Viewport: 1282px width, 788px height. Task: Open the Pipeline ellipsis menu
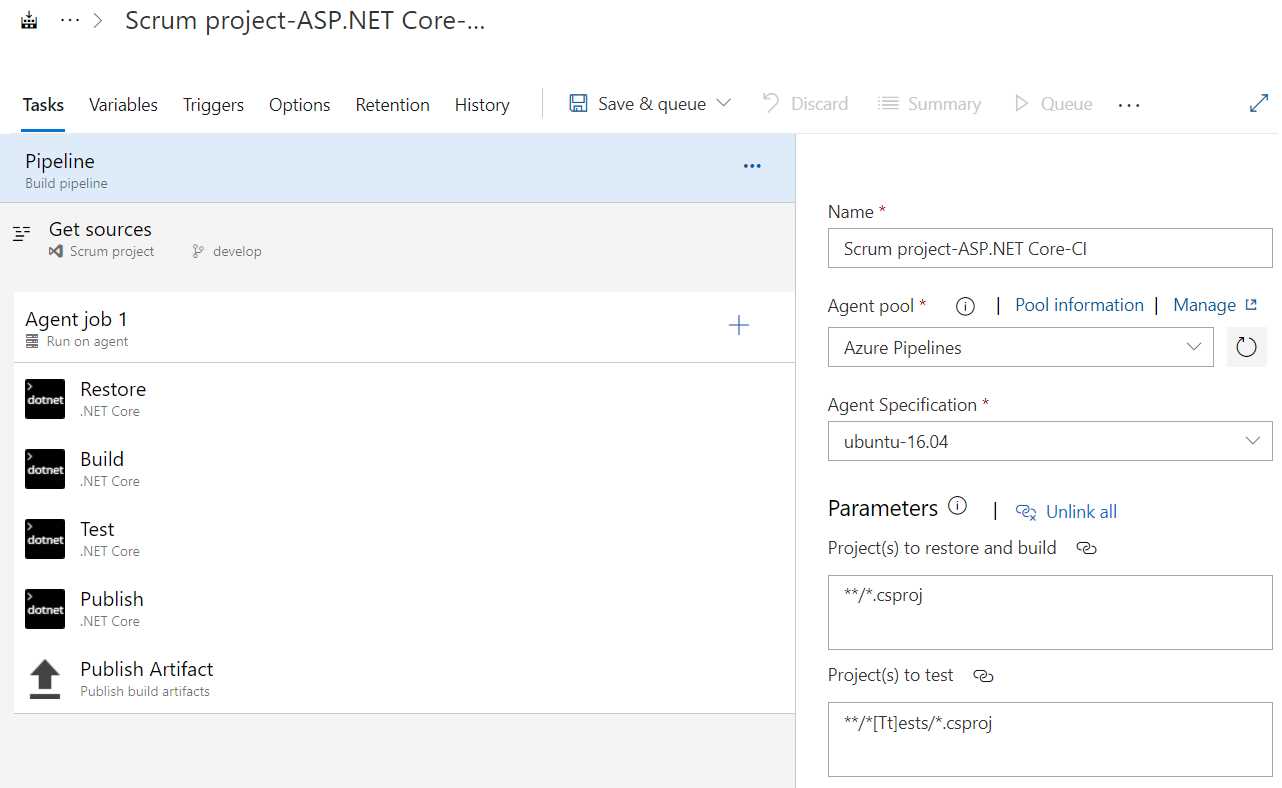click(752, 165)
